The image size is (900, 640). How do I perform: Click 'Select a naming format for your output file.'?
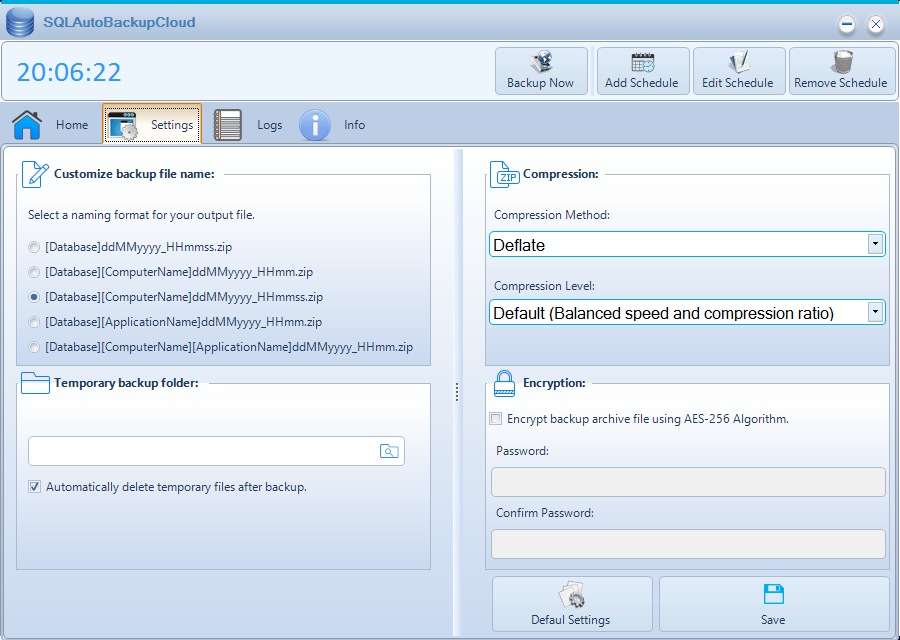click(x=141, y=215)
